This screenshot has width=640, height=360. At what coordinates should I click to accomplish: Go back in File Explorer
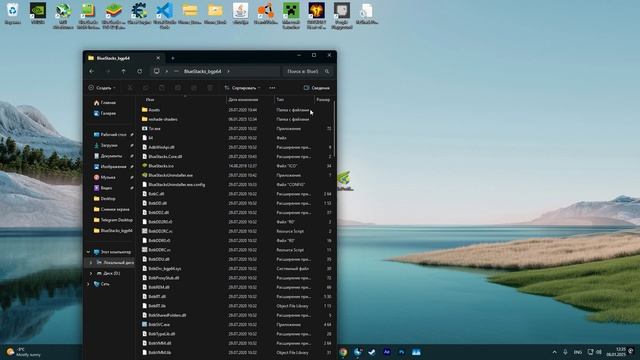(x=92, y=71)
